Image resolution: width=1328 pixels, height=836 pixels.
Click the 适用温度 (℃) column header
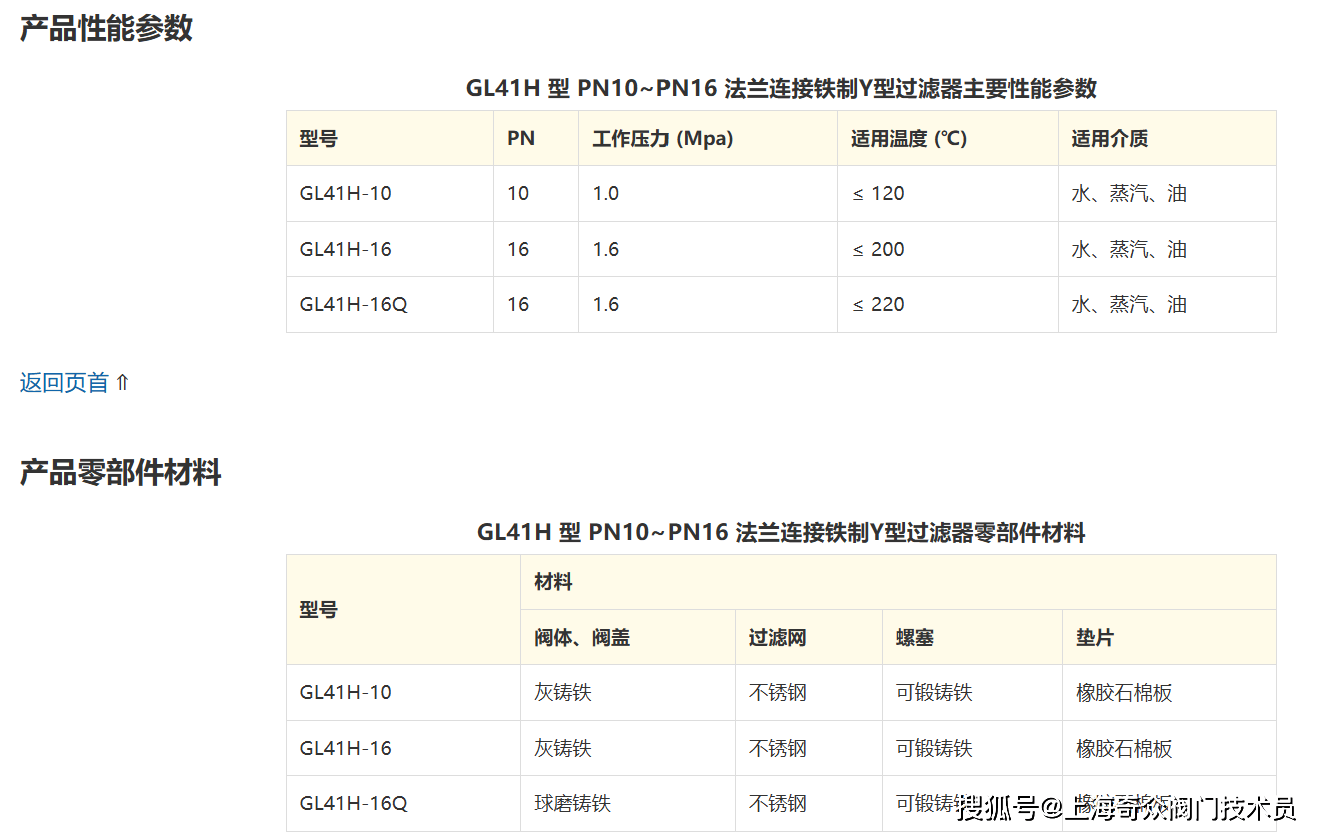[x=909, y=138]
